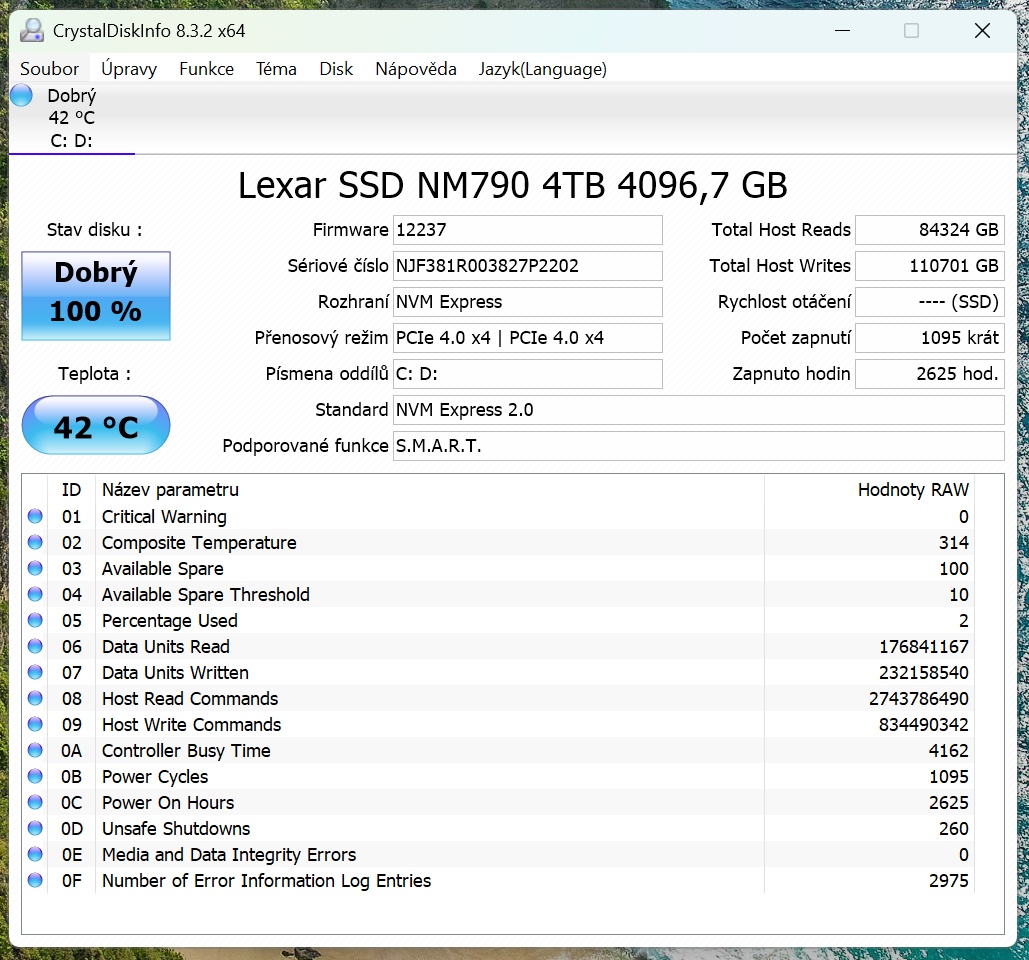The width and height of the screenshot is (1029, 960).
Task: Click the status orb for Controller Busy Time
Action: 35,750
